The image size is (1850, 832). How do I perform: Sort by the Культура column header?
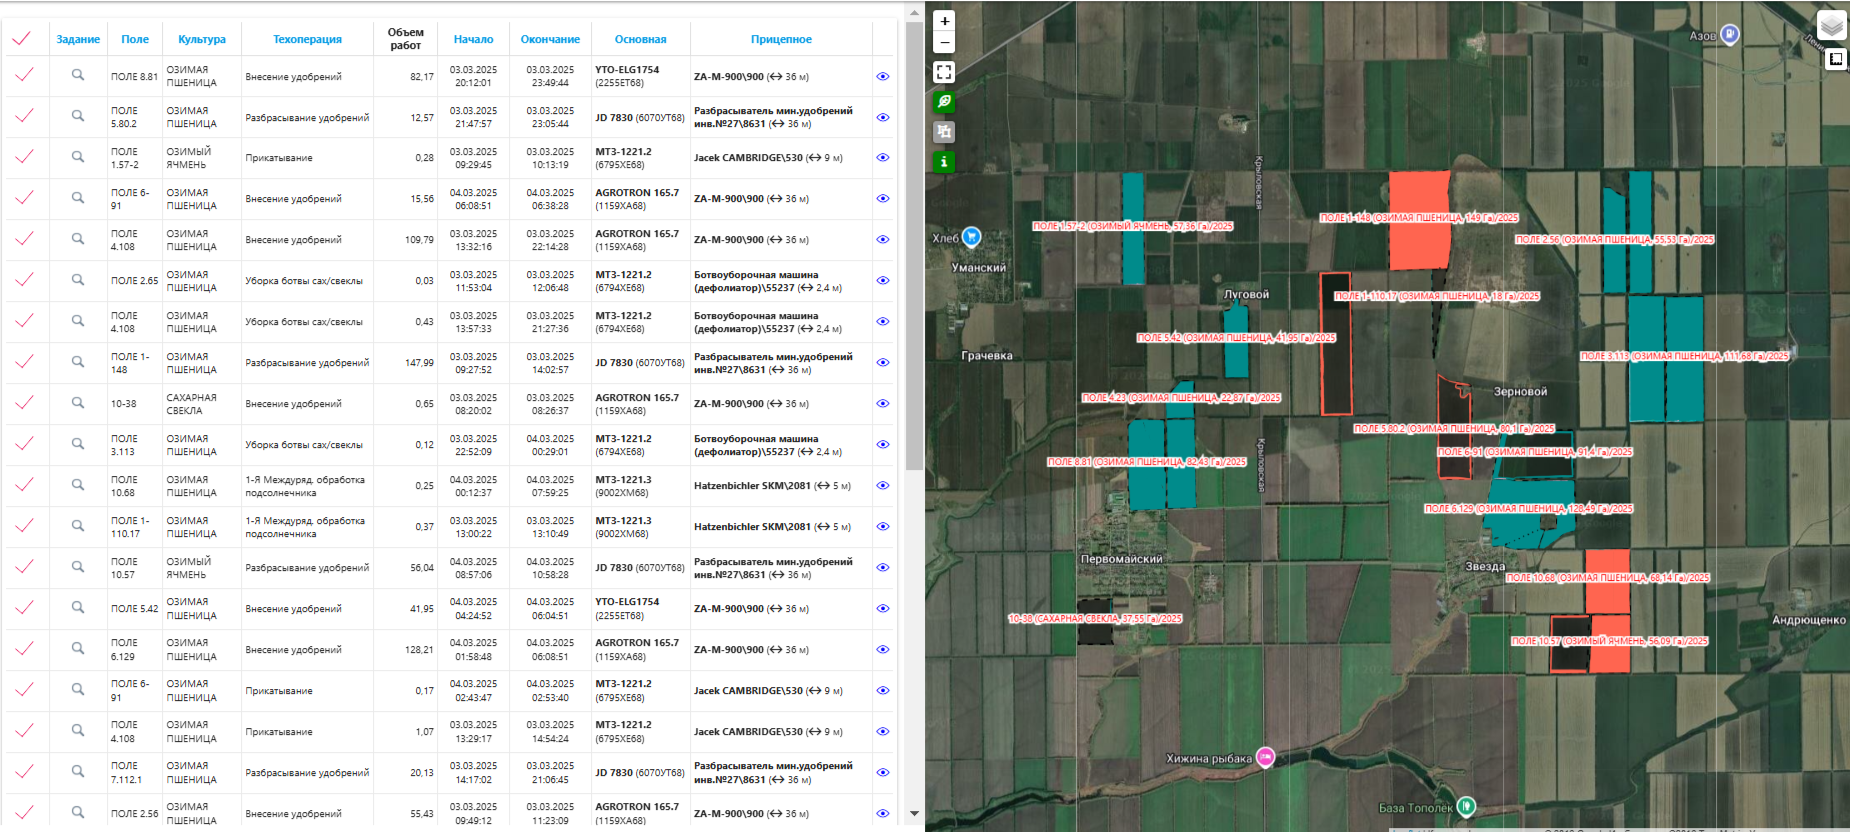click(202, 39)
